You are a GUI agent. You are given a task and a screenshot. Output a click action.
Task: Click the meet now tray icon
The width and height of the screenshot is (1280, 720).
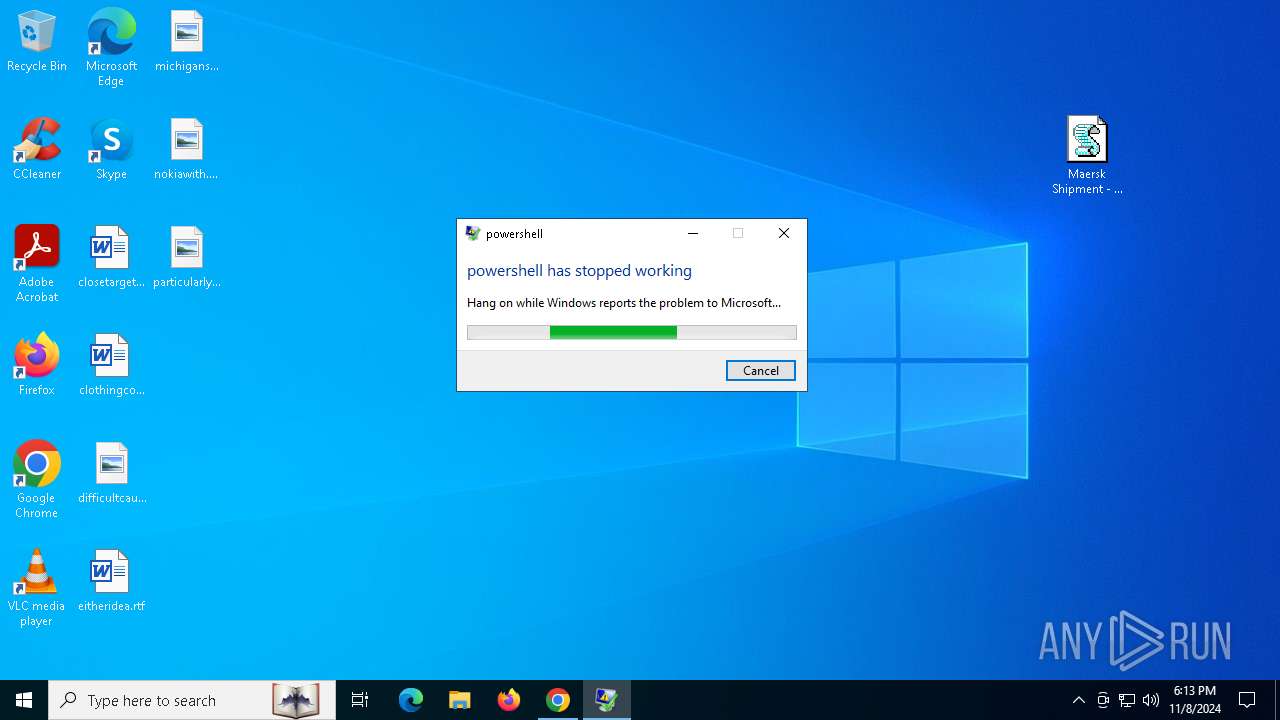pos(1103,700)
